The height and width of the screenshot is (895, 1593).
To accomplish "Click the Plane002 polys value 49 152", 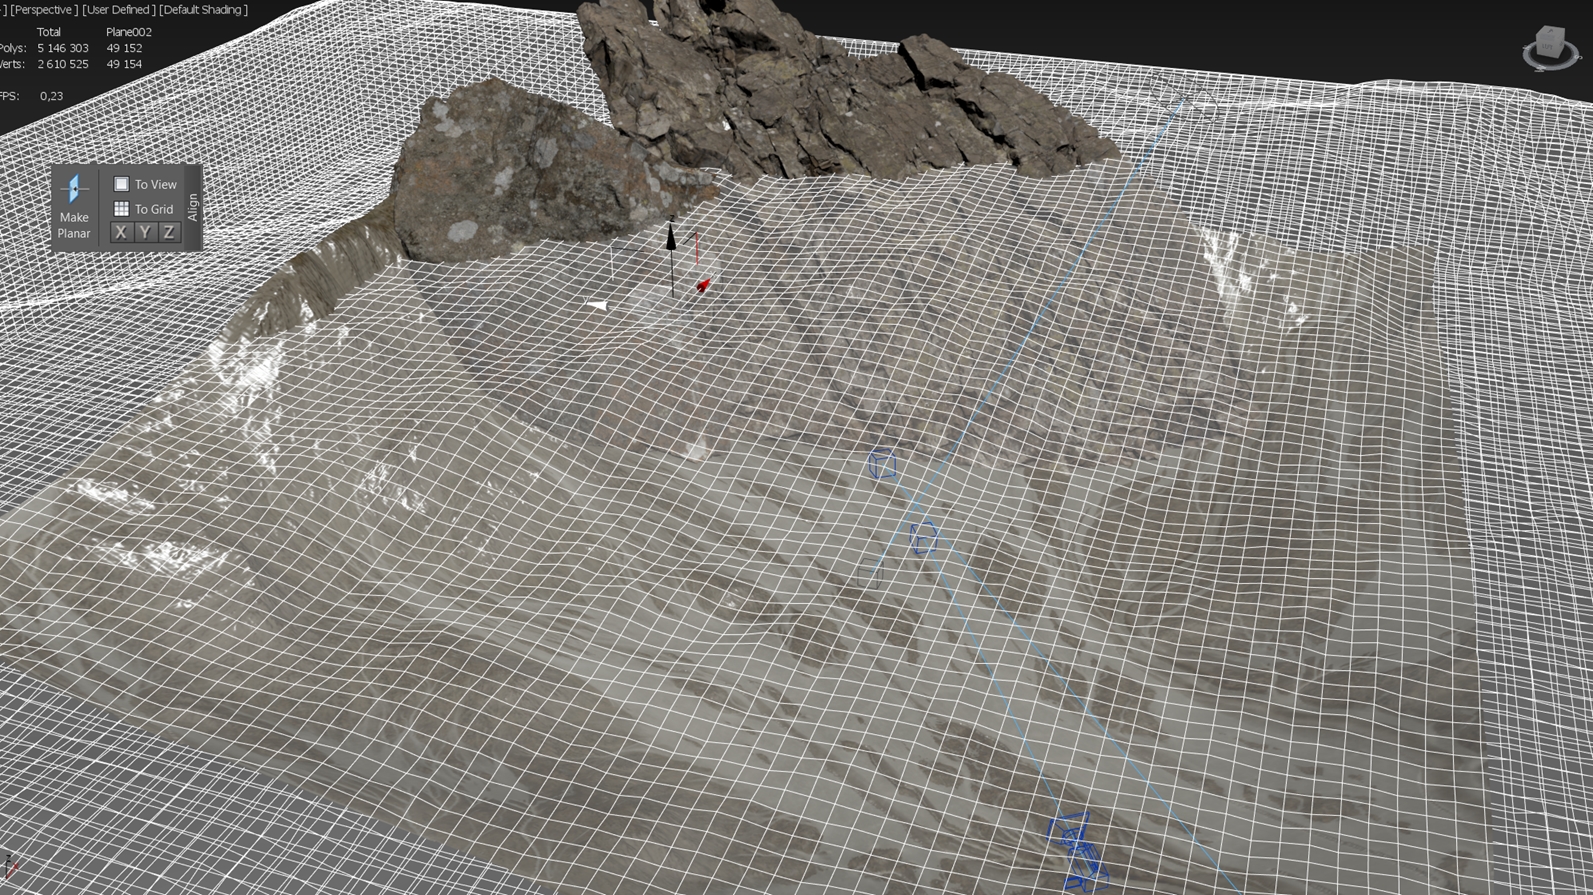I will pos(125,48).
